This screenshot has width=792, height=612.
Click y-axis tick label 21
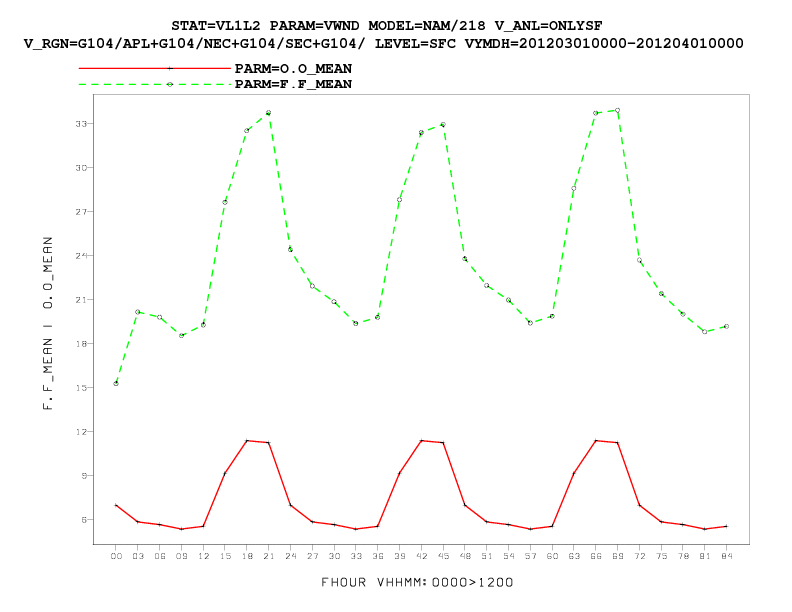click(x=81, y=299)
